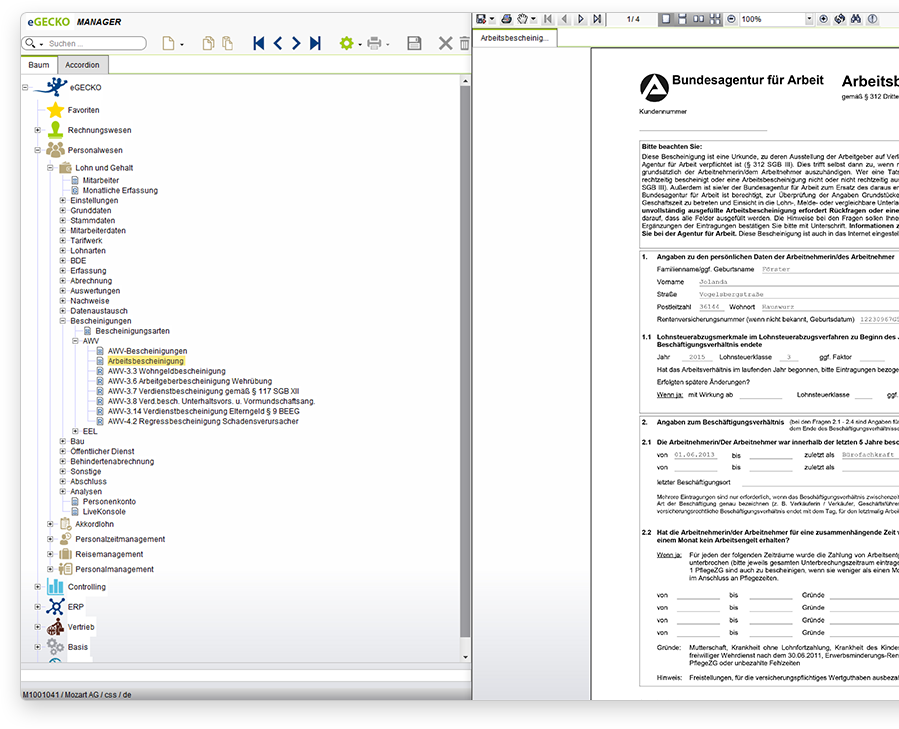The width and height of the screenshot is (899, 729).
Task: Open AWV-4.2 Regressbescheinigung Schadensverursacher
Action: coord(203,421)
